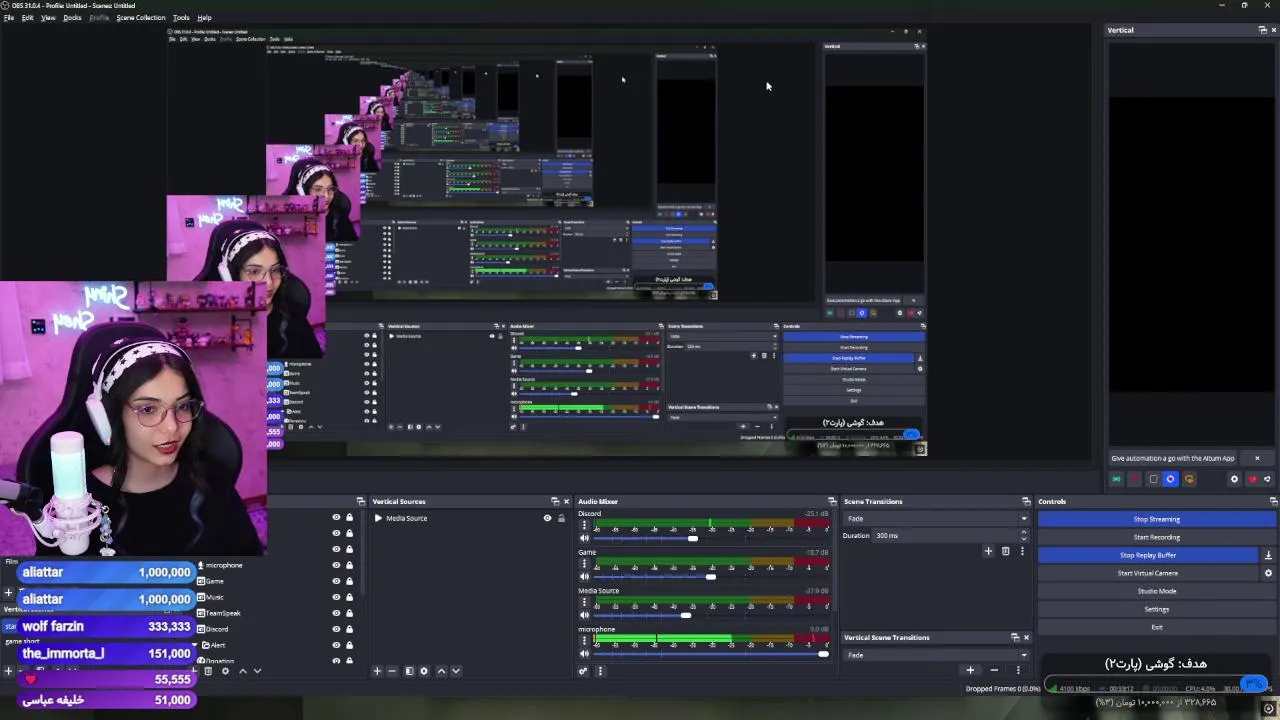Toggle lock on the microphone source
1280x720 pixels.
point(349,565)
